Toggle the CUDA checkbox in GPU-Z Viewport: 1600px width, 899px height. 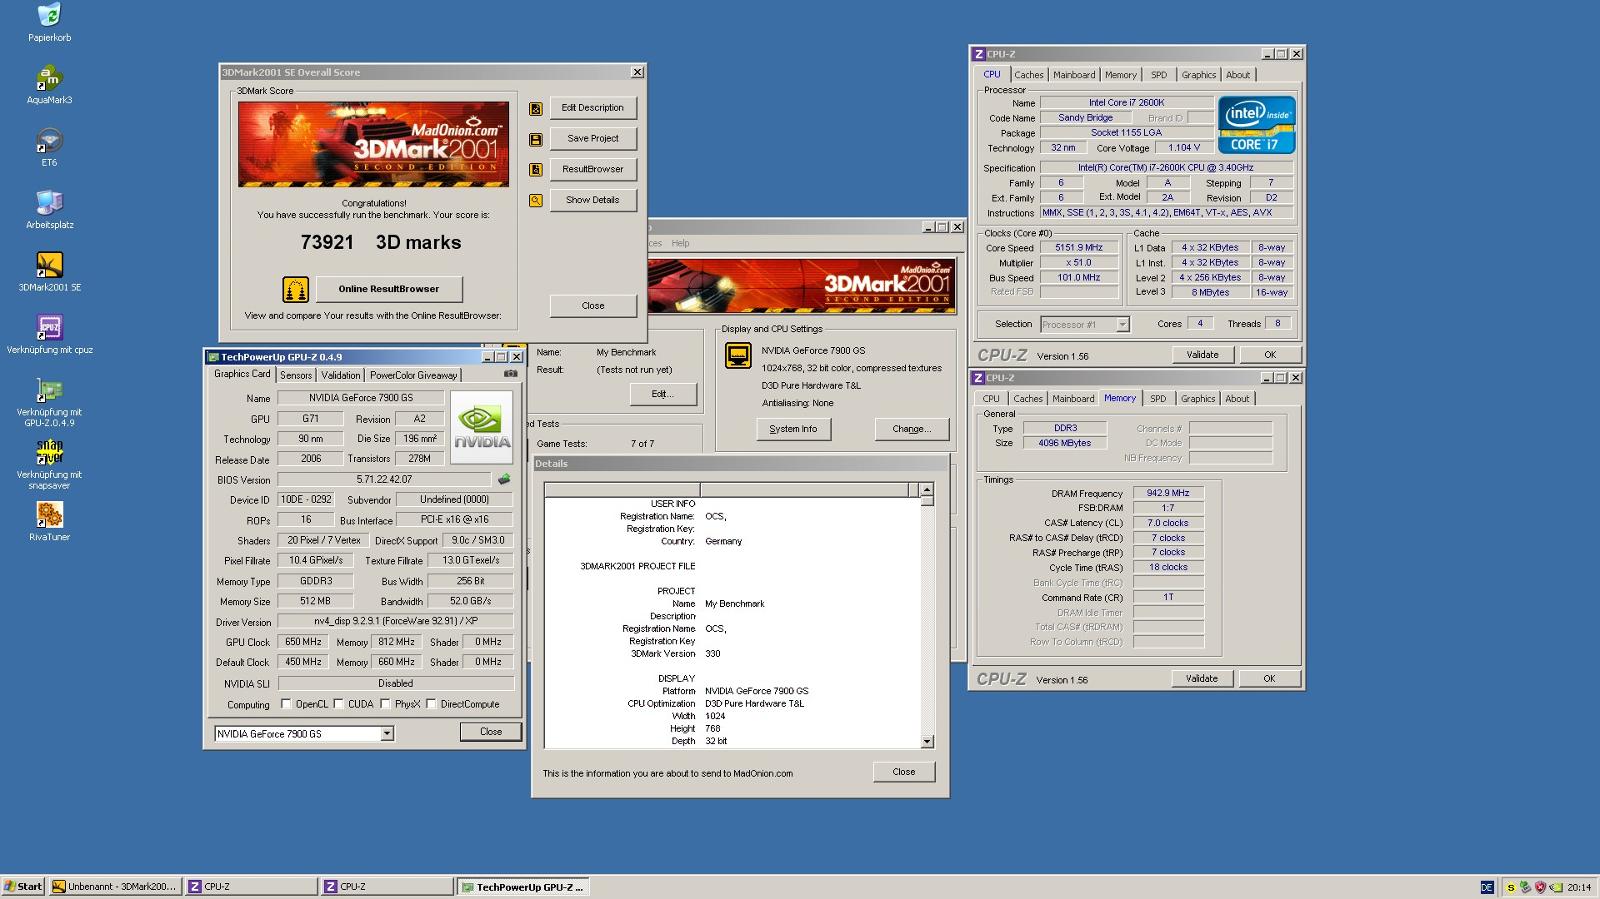click(x=339, y=704)
